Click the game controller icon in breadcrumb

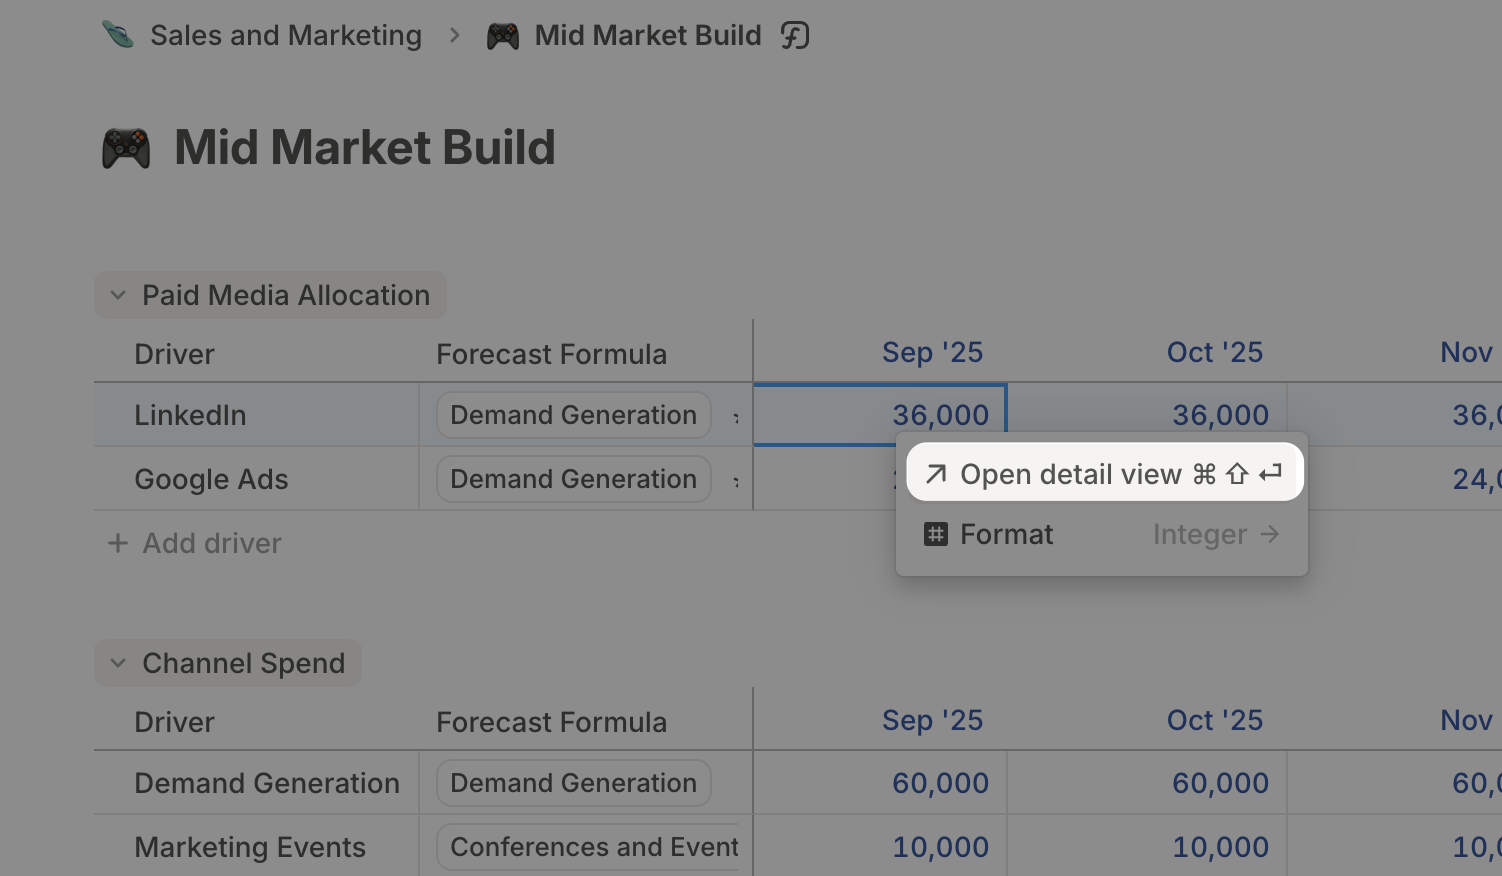[x=502, y=36]
